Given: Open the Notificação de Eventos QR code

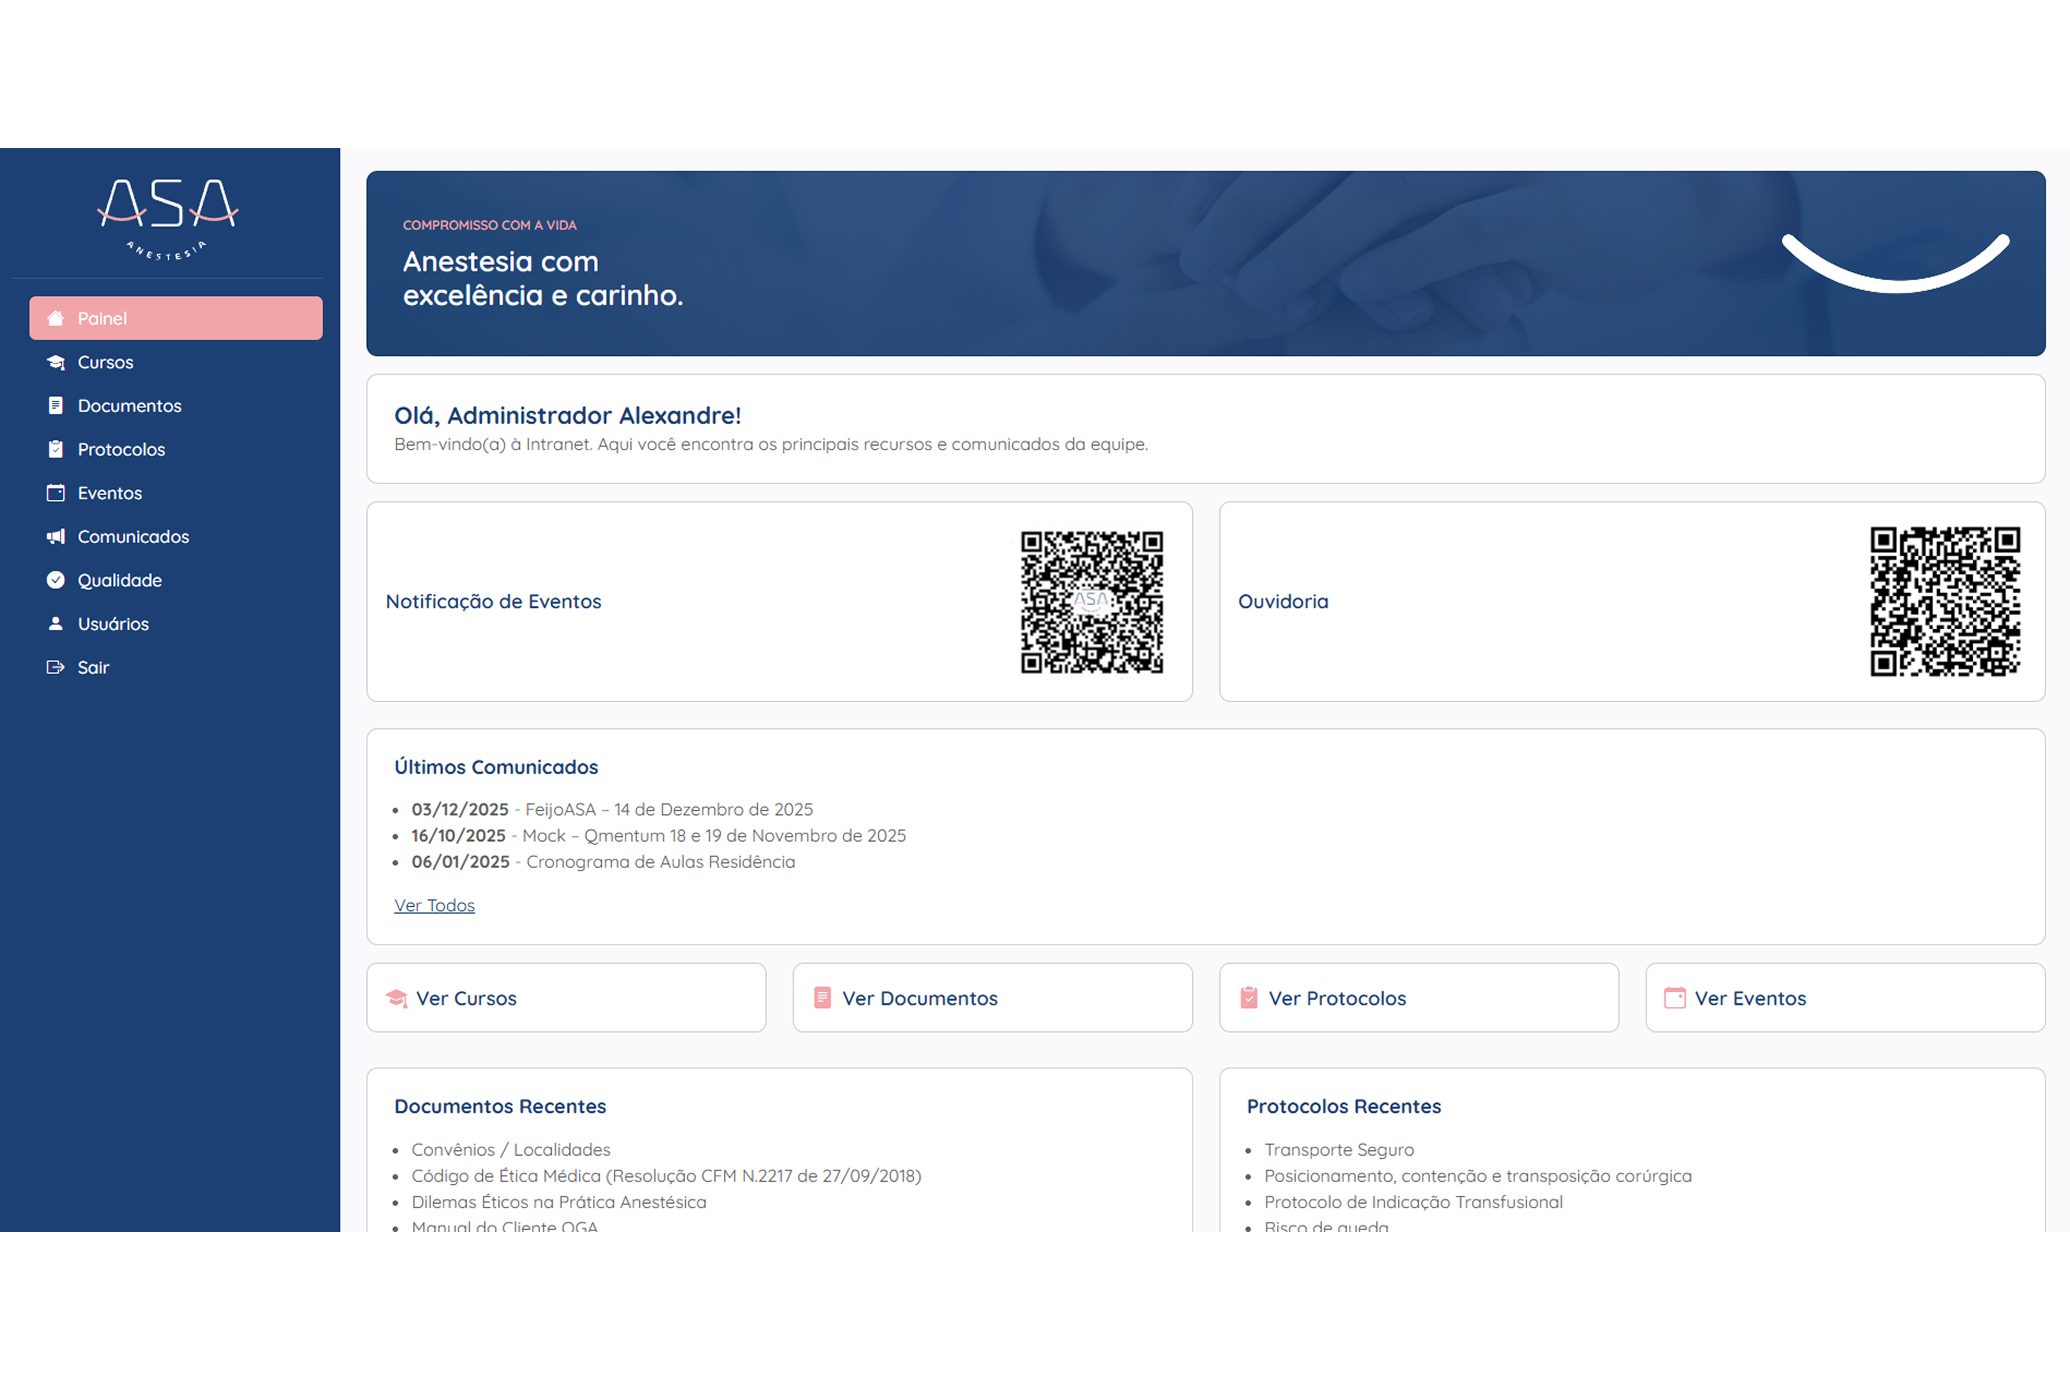Looking at the screenshot, I should pos(1092,602).
